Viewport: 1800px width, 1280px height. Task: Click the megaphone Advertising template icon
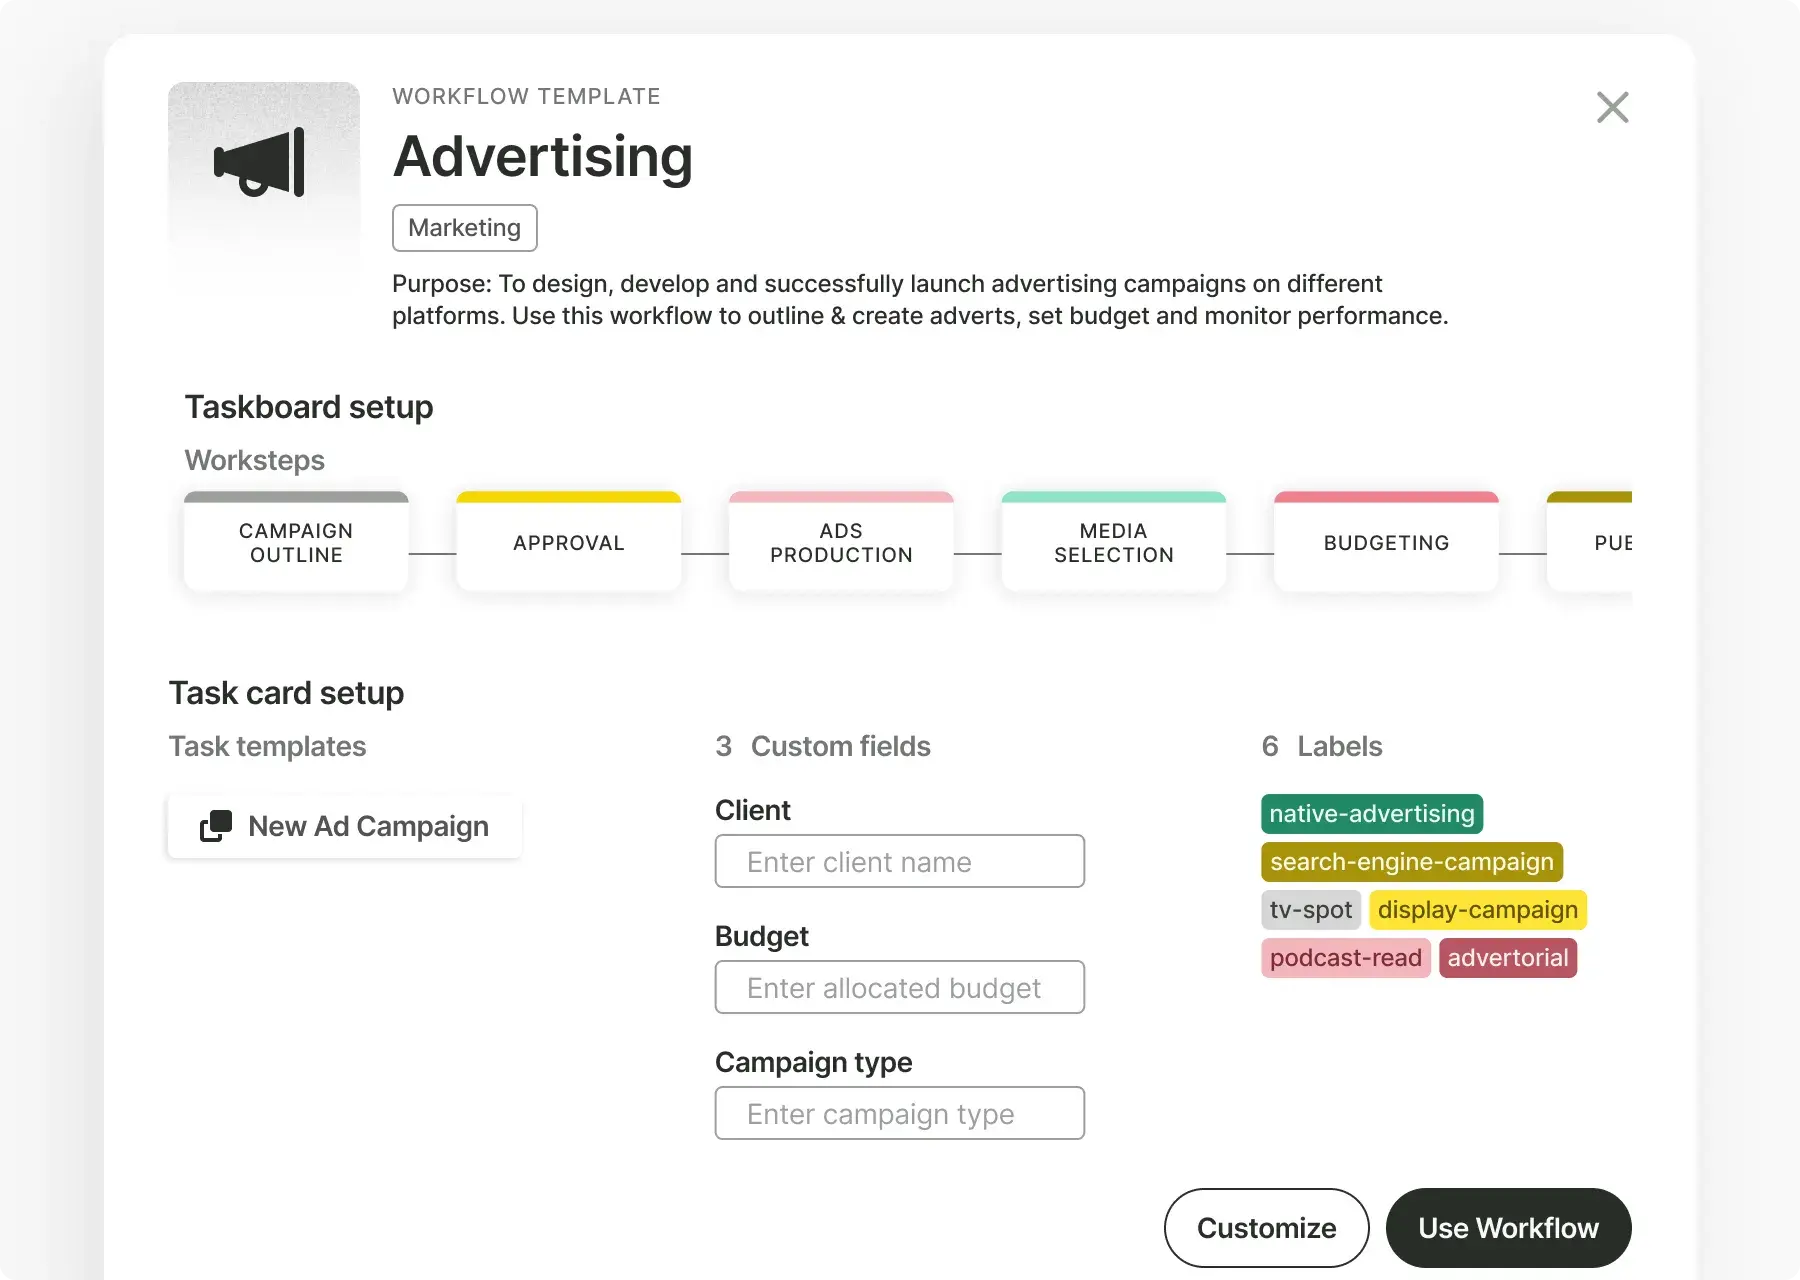[262, 163]
